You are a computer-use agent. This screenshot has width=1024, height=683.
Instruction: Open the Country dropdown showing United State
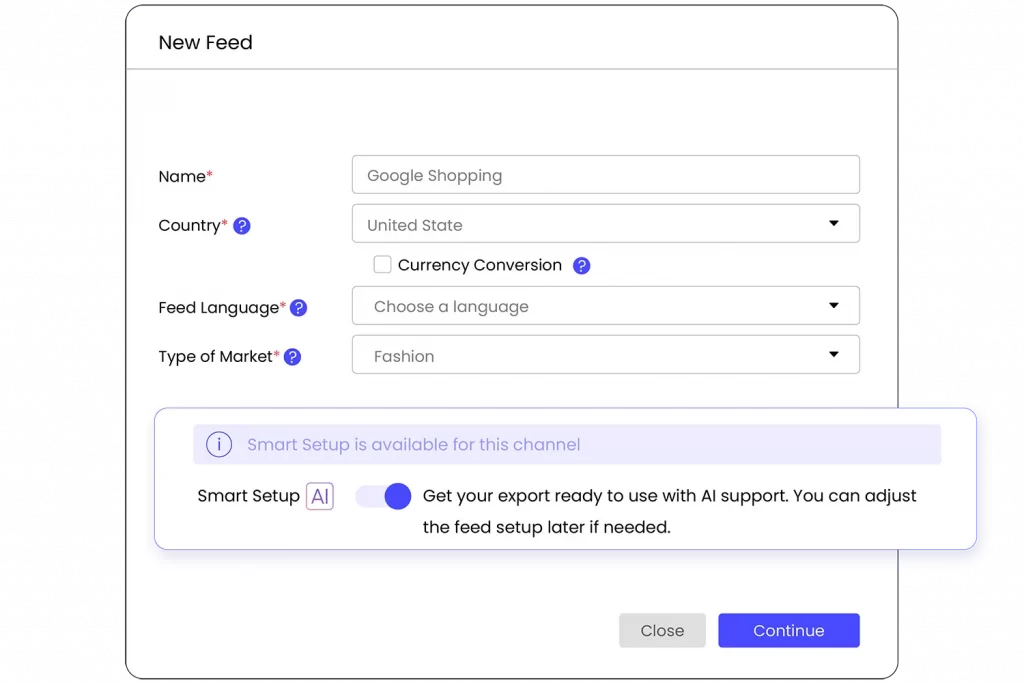pos(605,223)
